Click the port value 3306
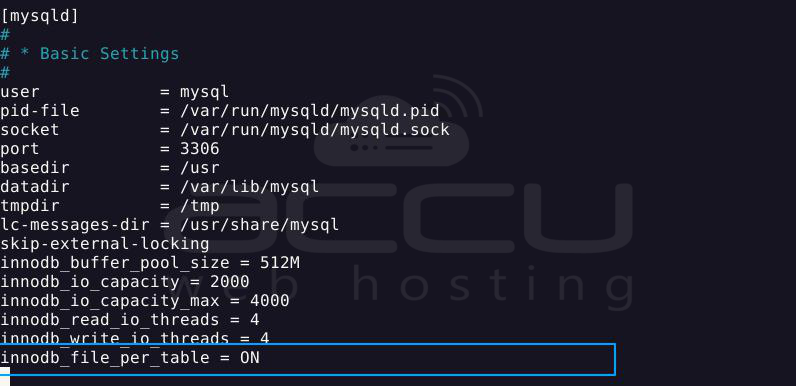The height and width of the screenshot is (386, 796). tap(200, 149)
